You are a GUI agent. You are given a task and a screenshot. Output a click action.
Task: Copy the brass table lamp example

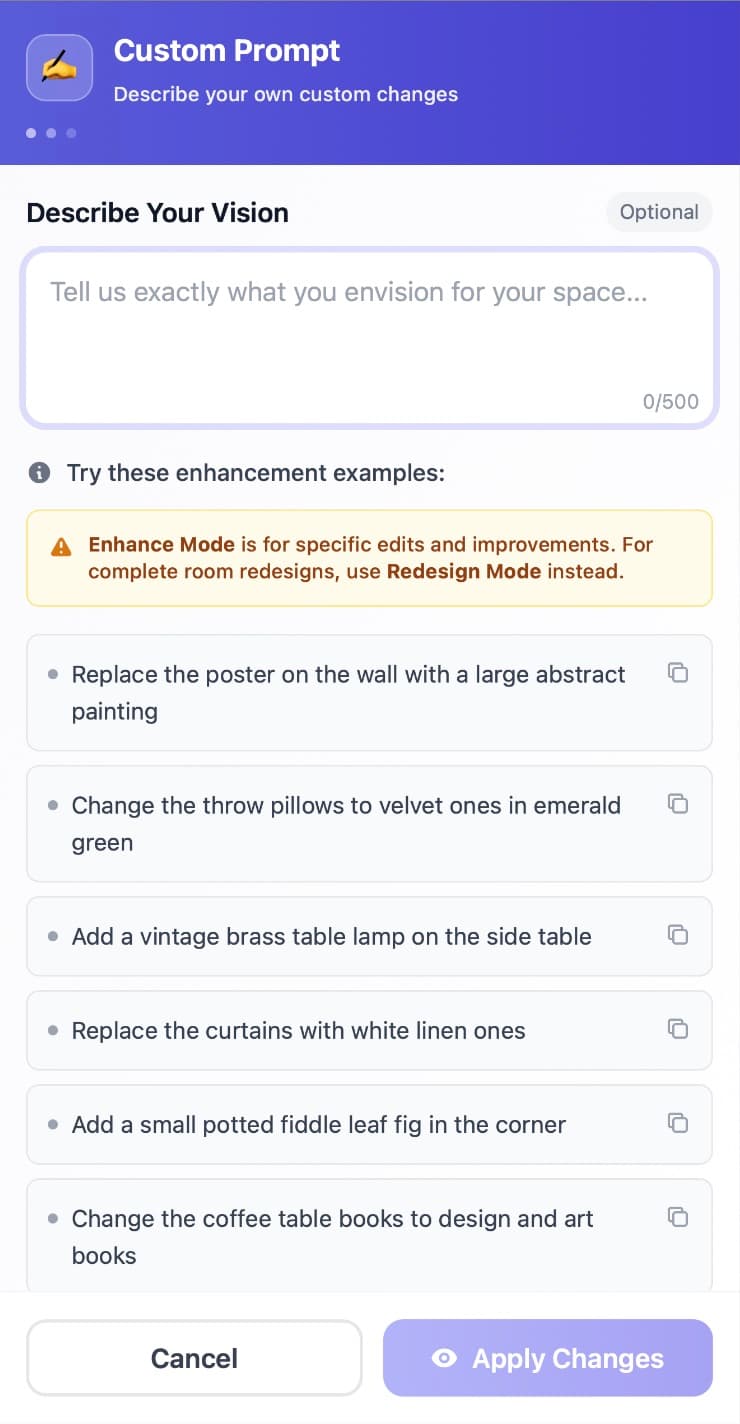(678, 935)
